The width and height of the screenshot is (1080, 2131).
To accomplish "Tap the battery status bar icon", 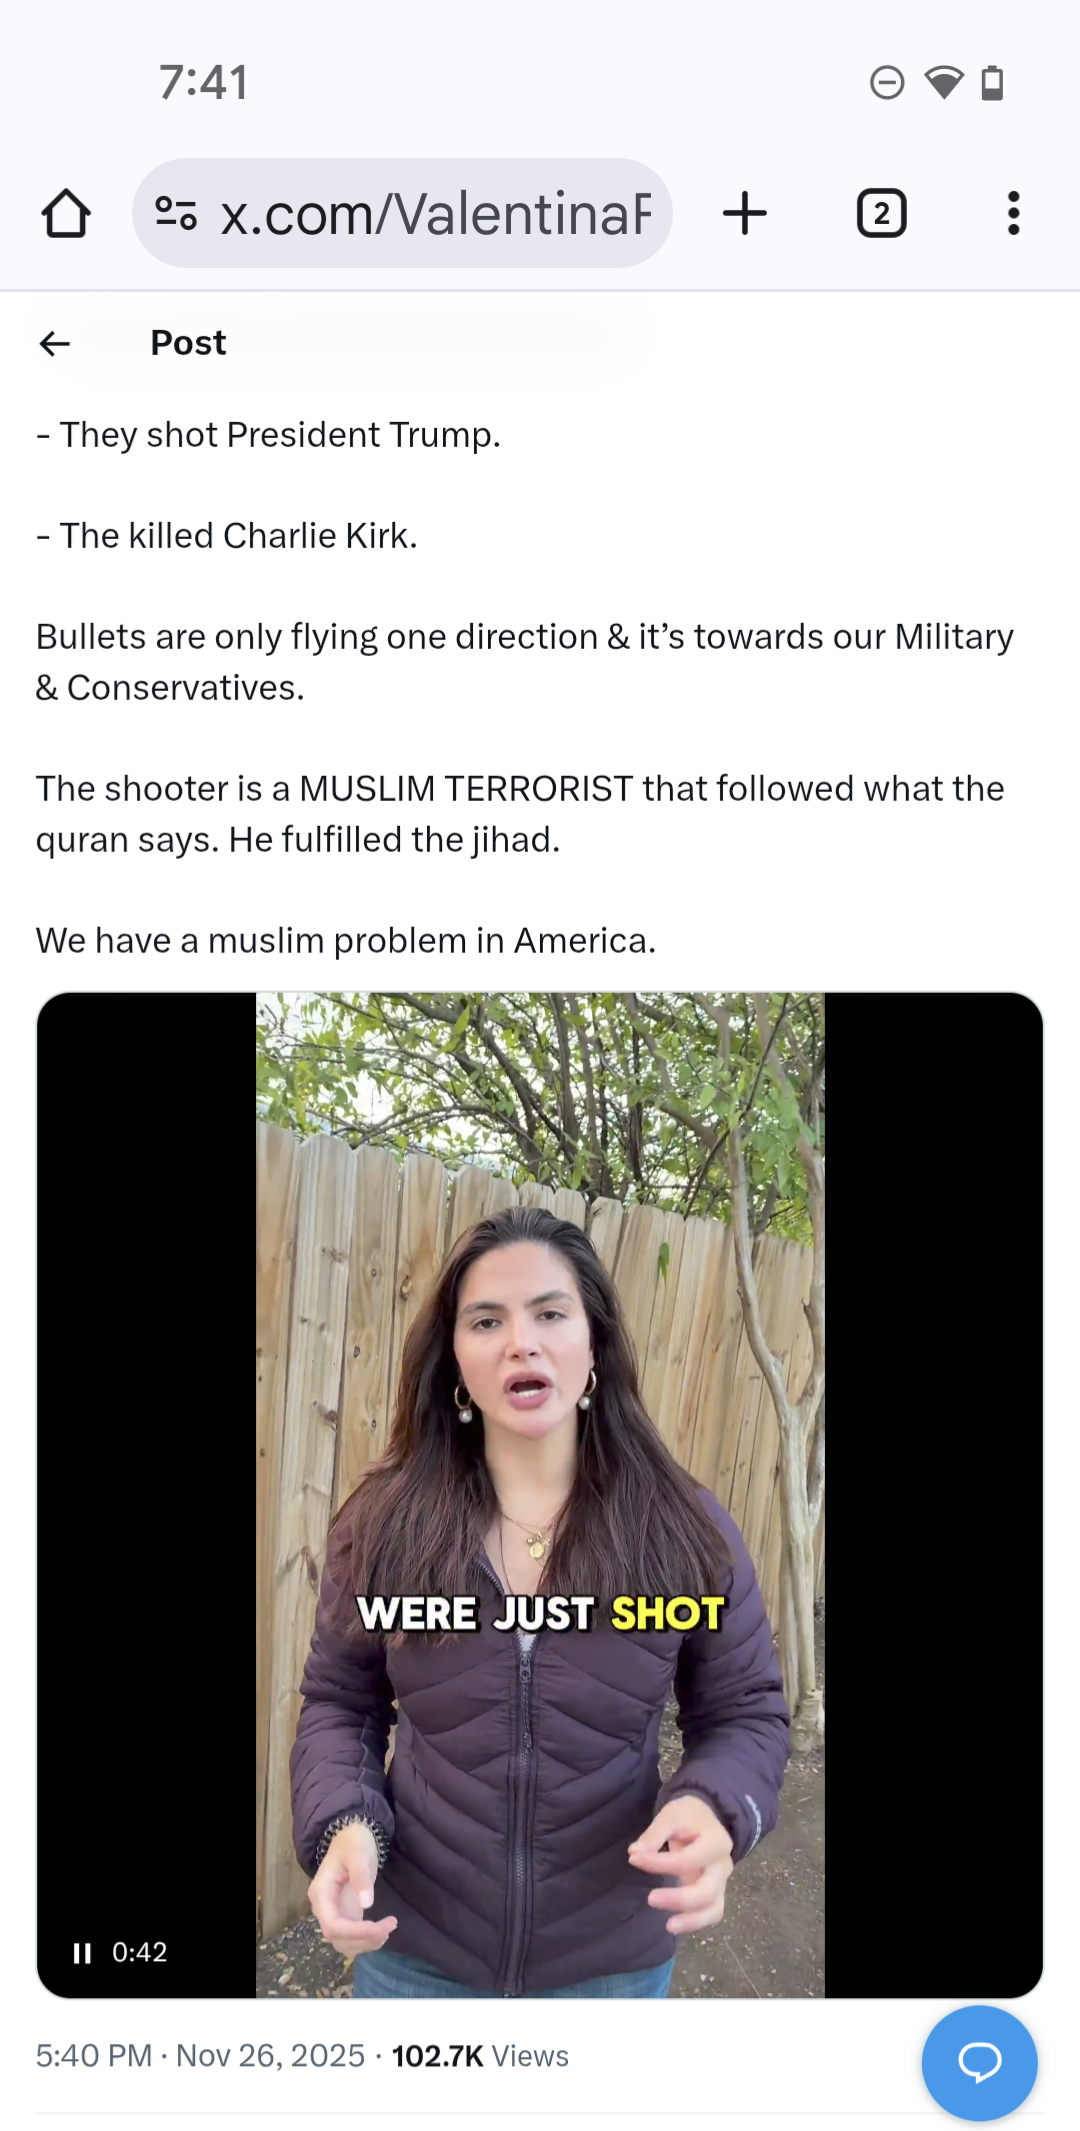I will 992,82.
